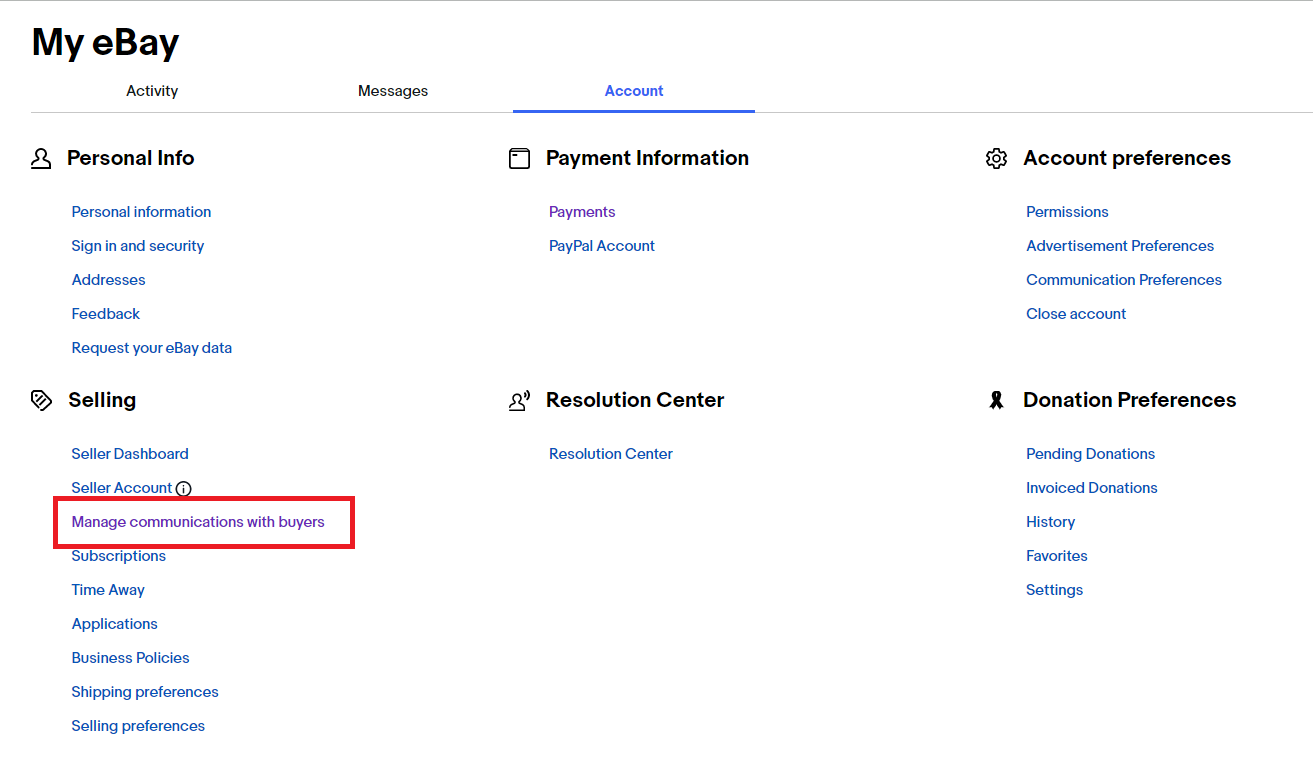
Task: Open Advertisement Preferences link
Action: (x=1120, y=246)
